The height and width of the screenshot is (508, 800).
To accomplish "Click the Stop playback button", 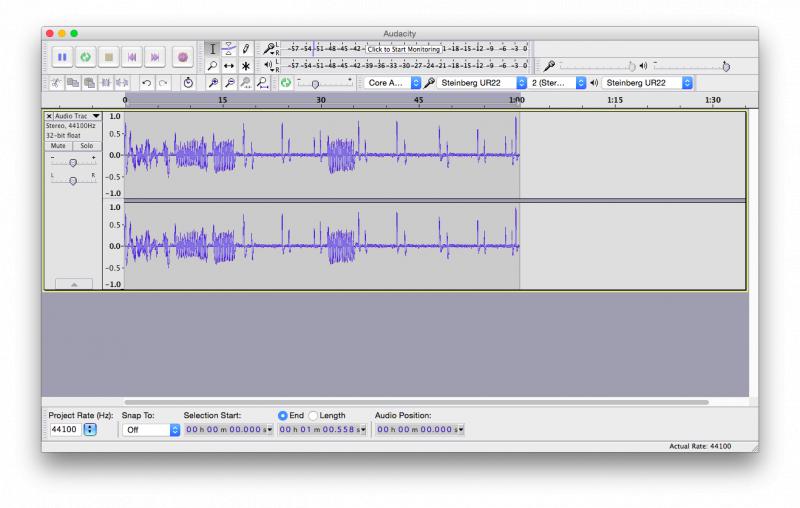I will (x=109, y=57).
